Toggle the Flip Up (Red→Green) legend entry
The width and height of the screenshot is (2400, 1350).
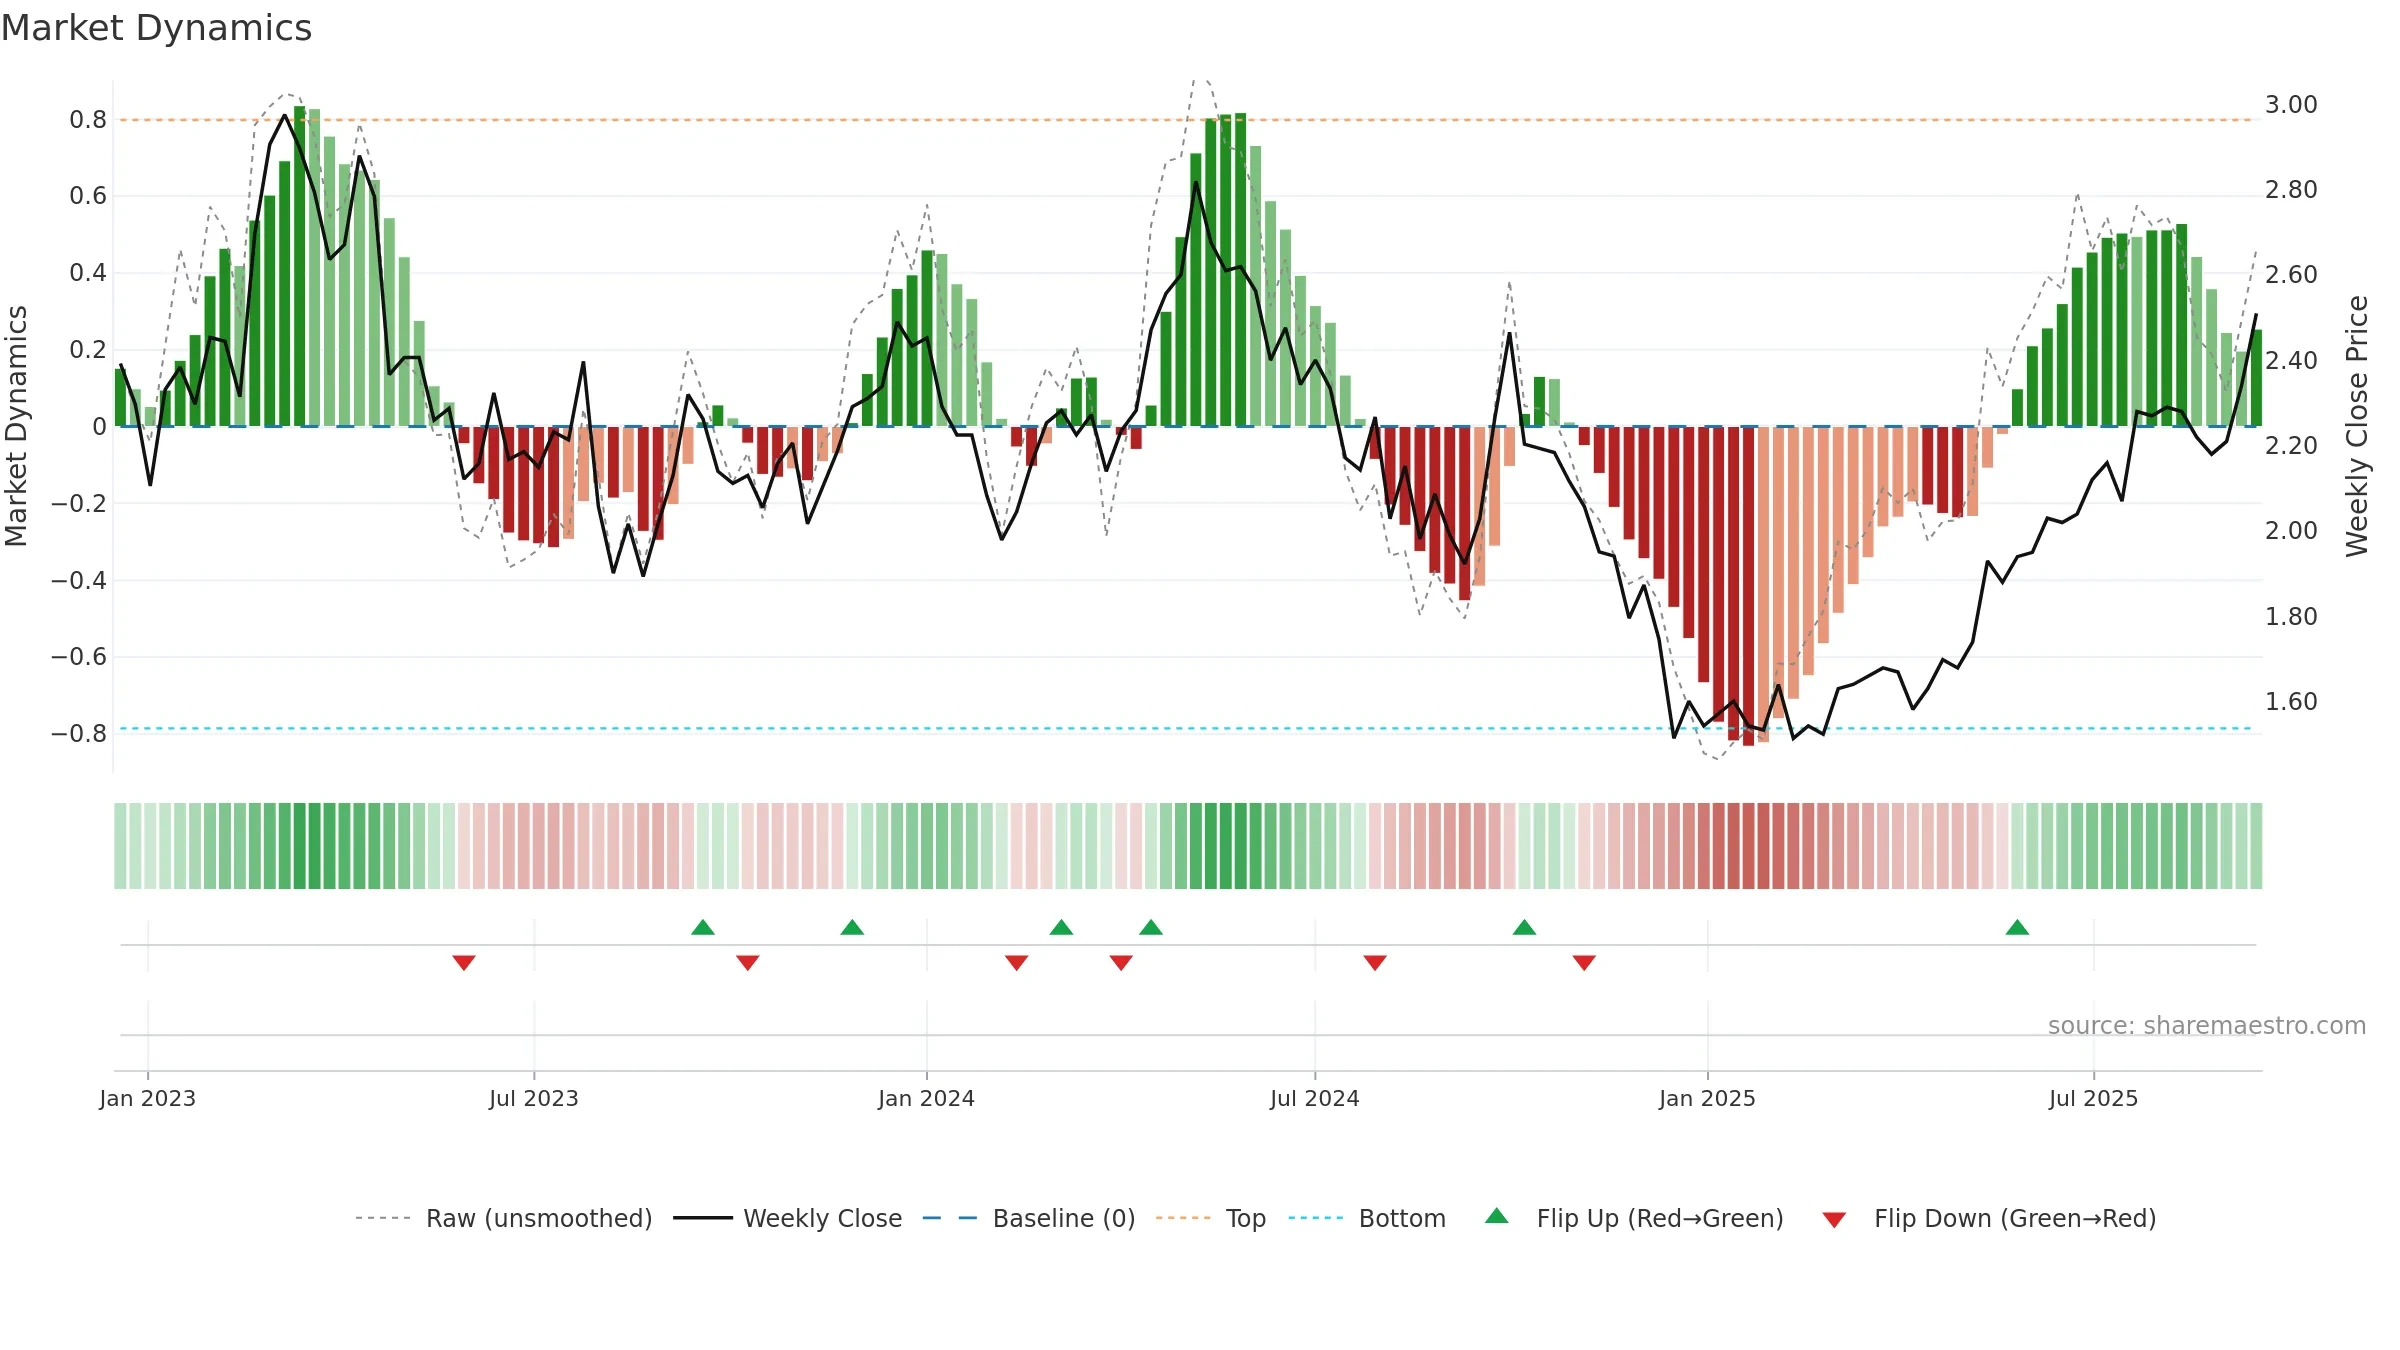1634,1218
